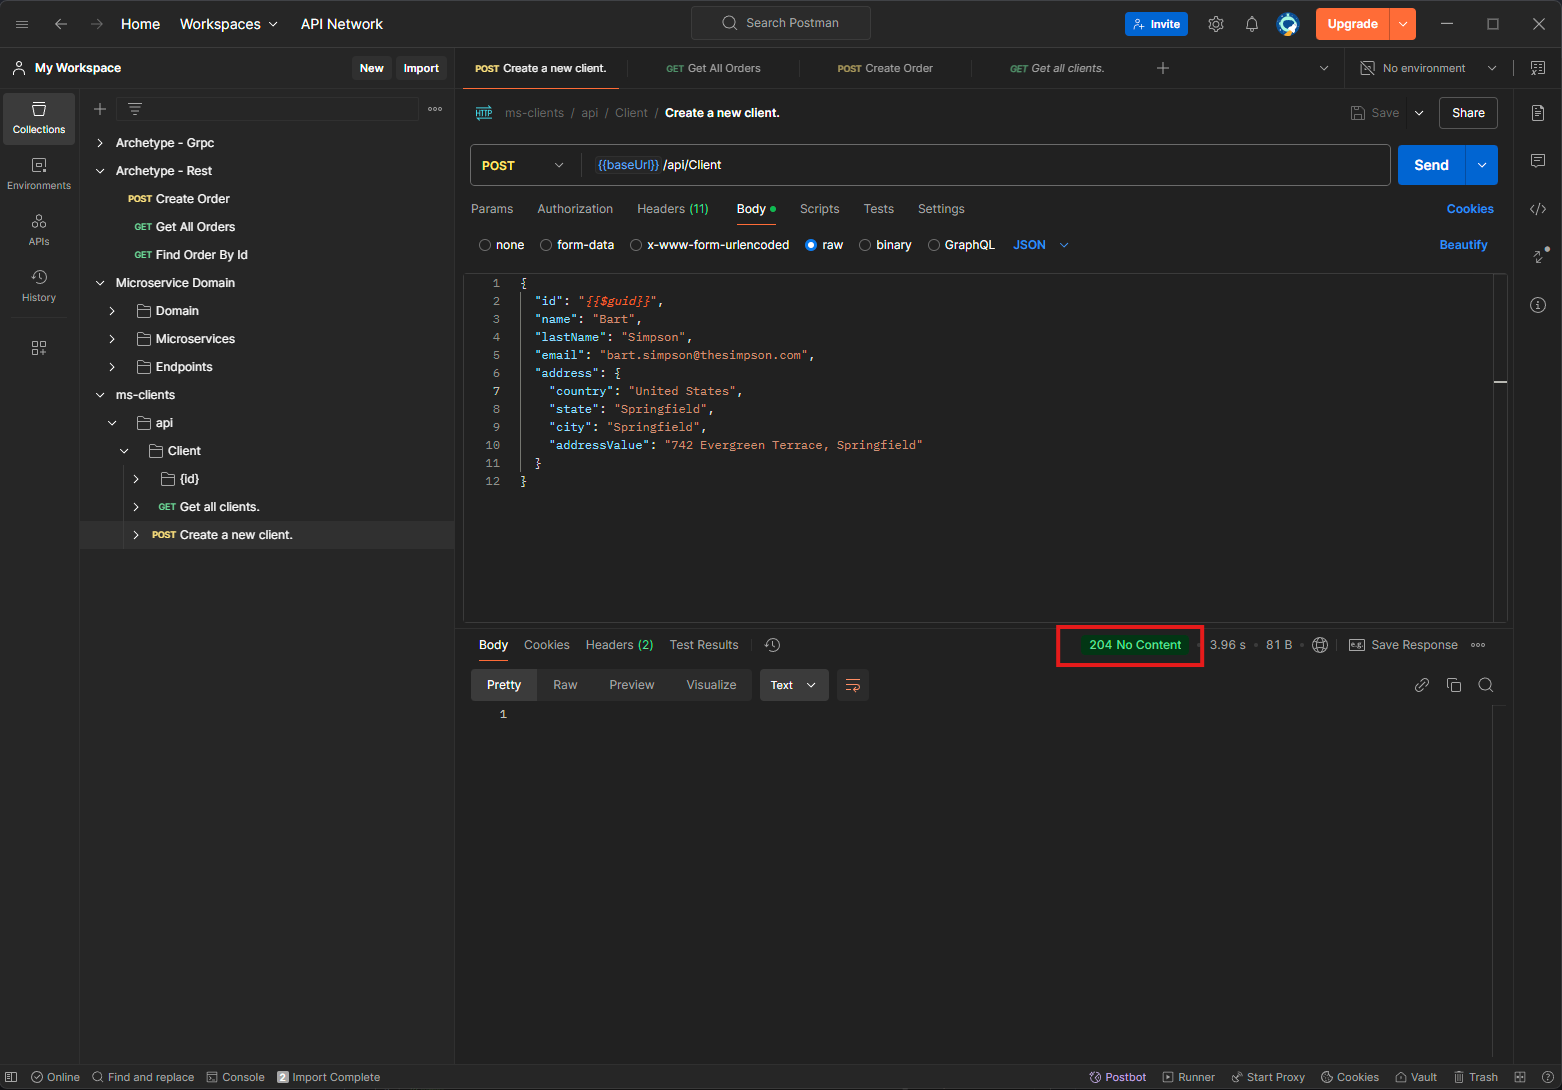
Task: Open the configure workspace sidebar grid icon
Action: [x=39, y=348]
